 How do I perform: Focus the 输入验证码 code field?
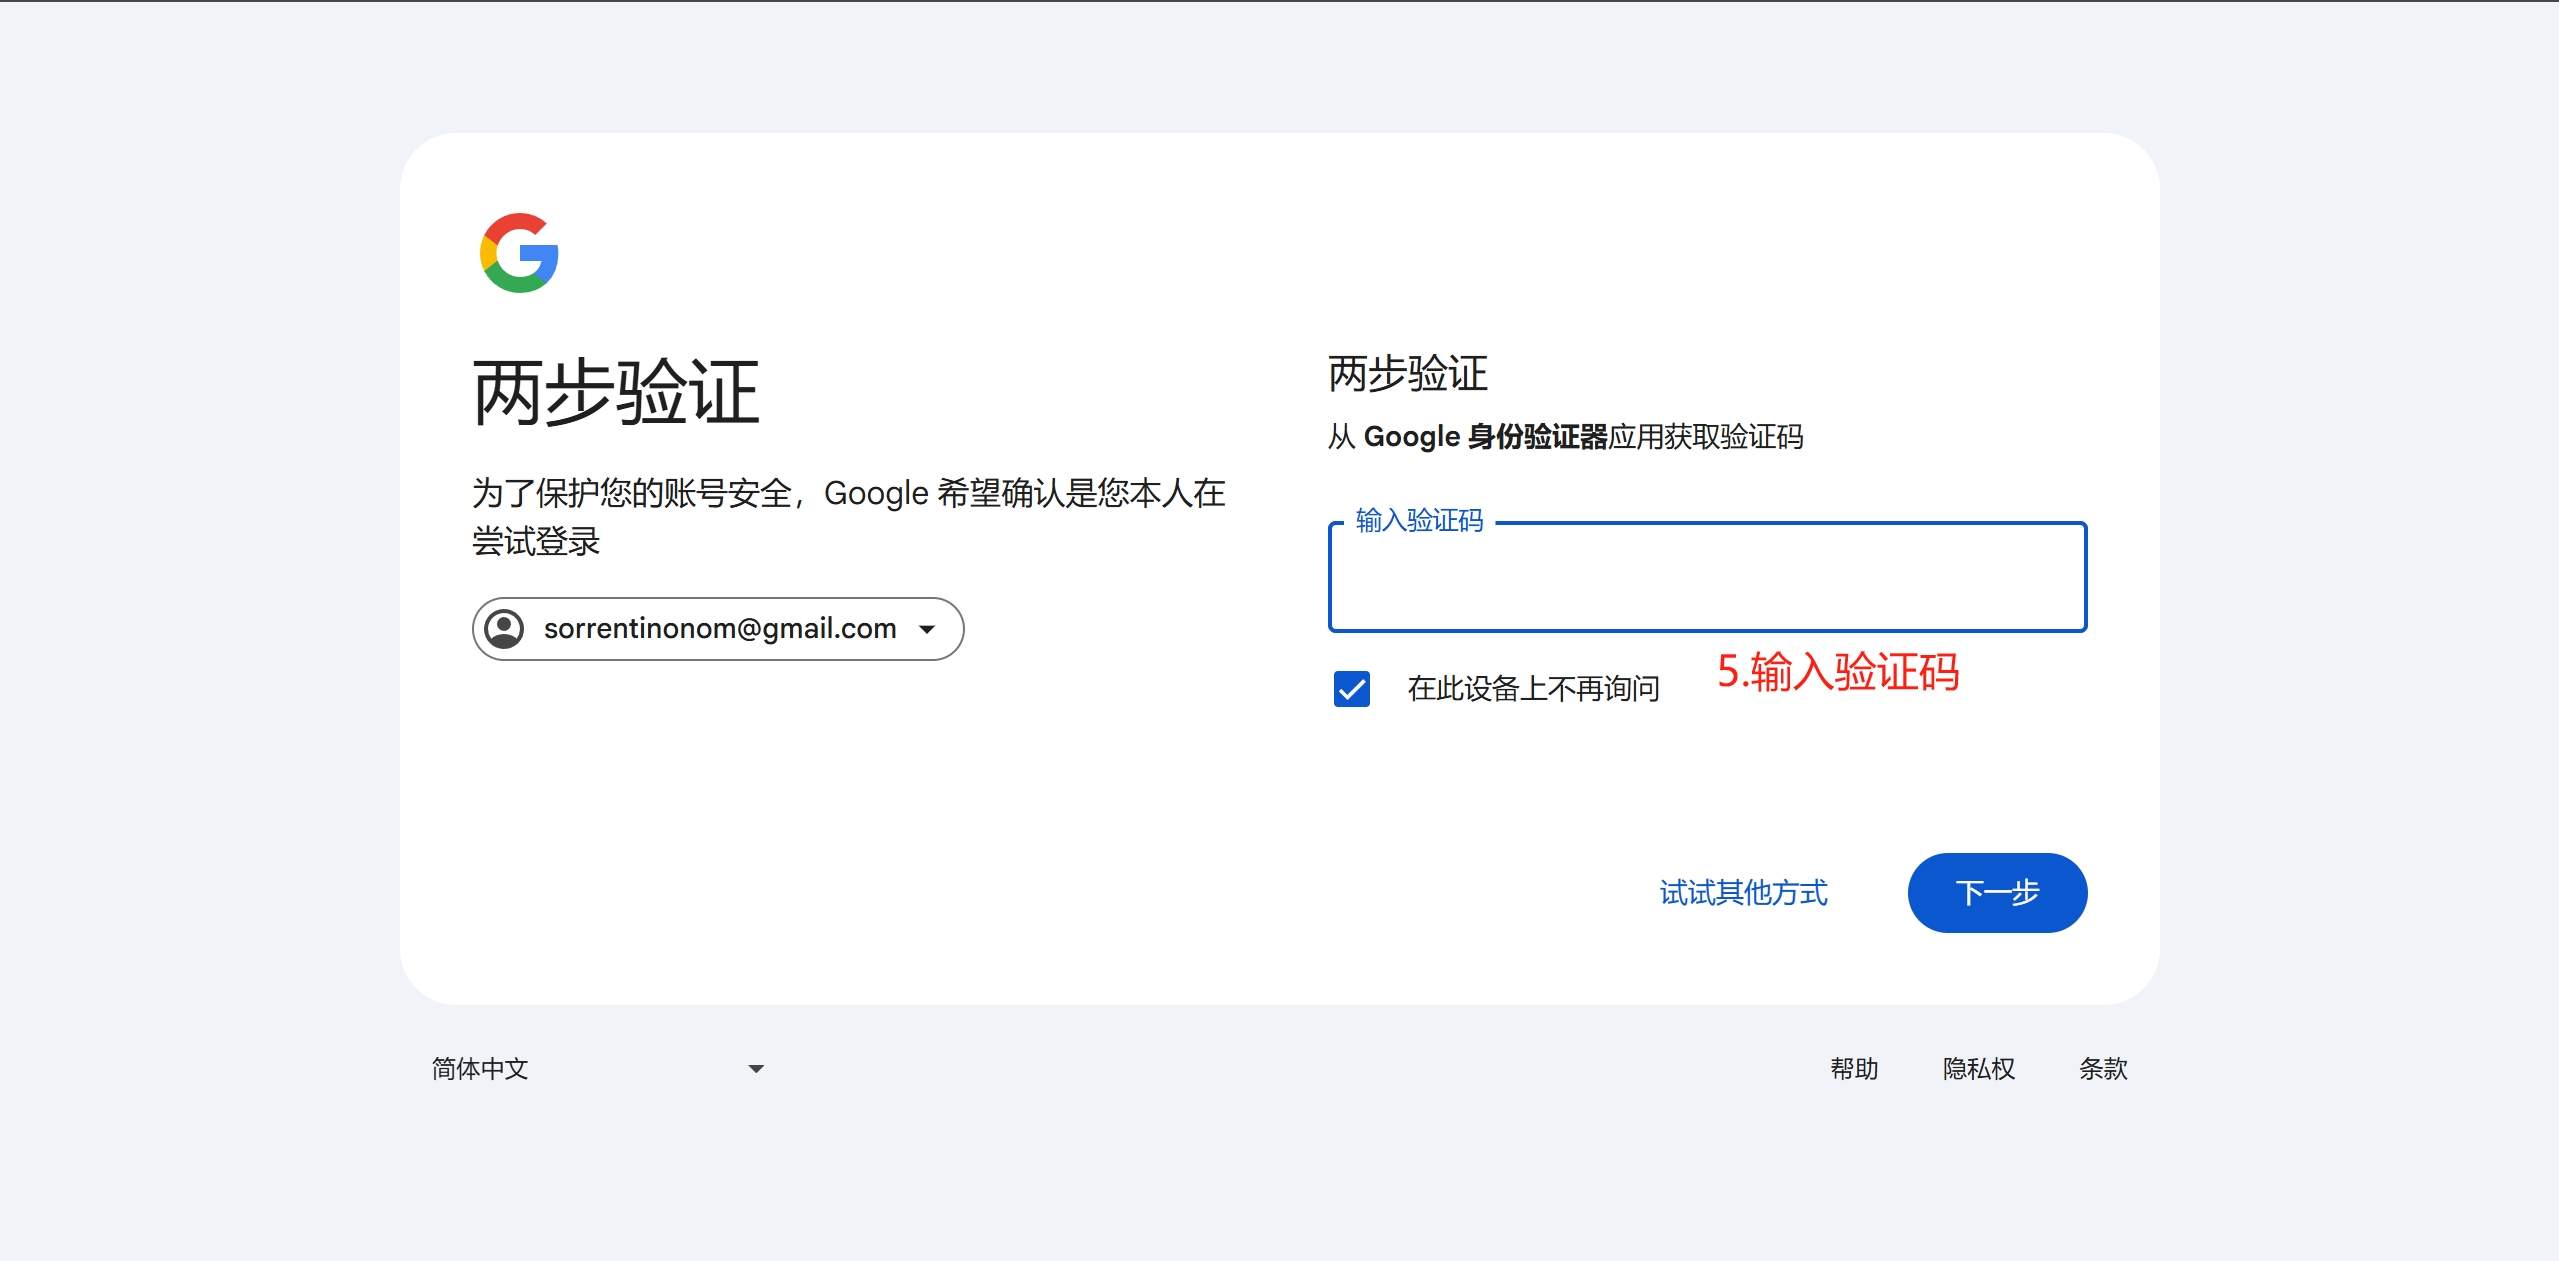[x=1707, y=577]
